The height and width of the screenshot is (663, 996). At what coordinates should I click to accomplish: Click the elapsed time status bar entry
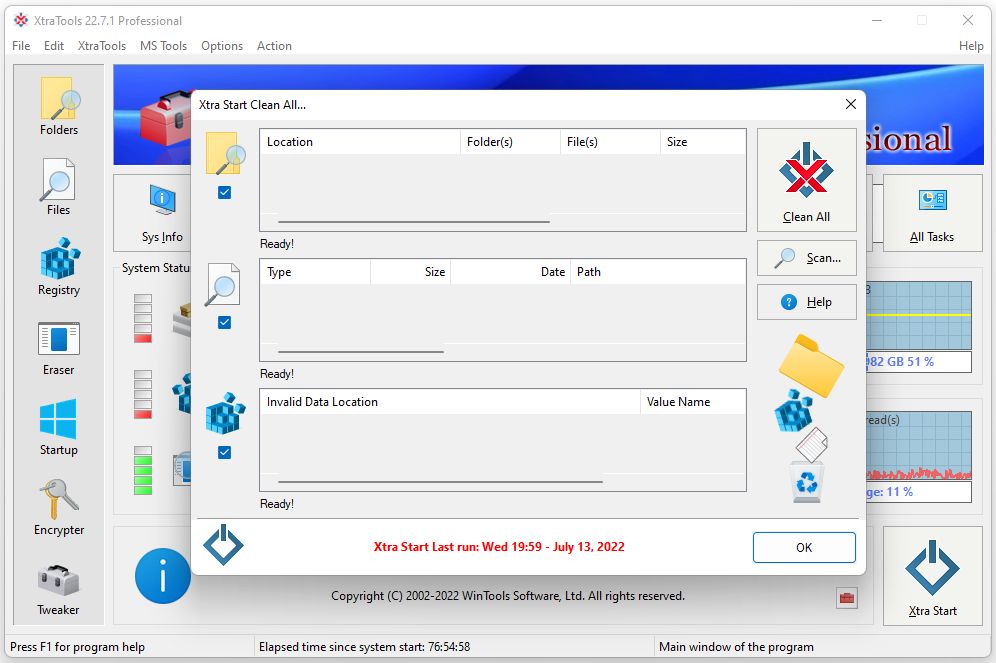(x=364, y=646)
